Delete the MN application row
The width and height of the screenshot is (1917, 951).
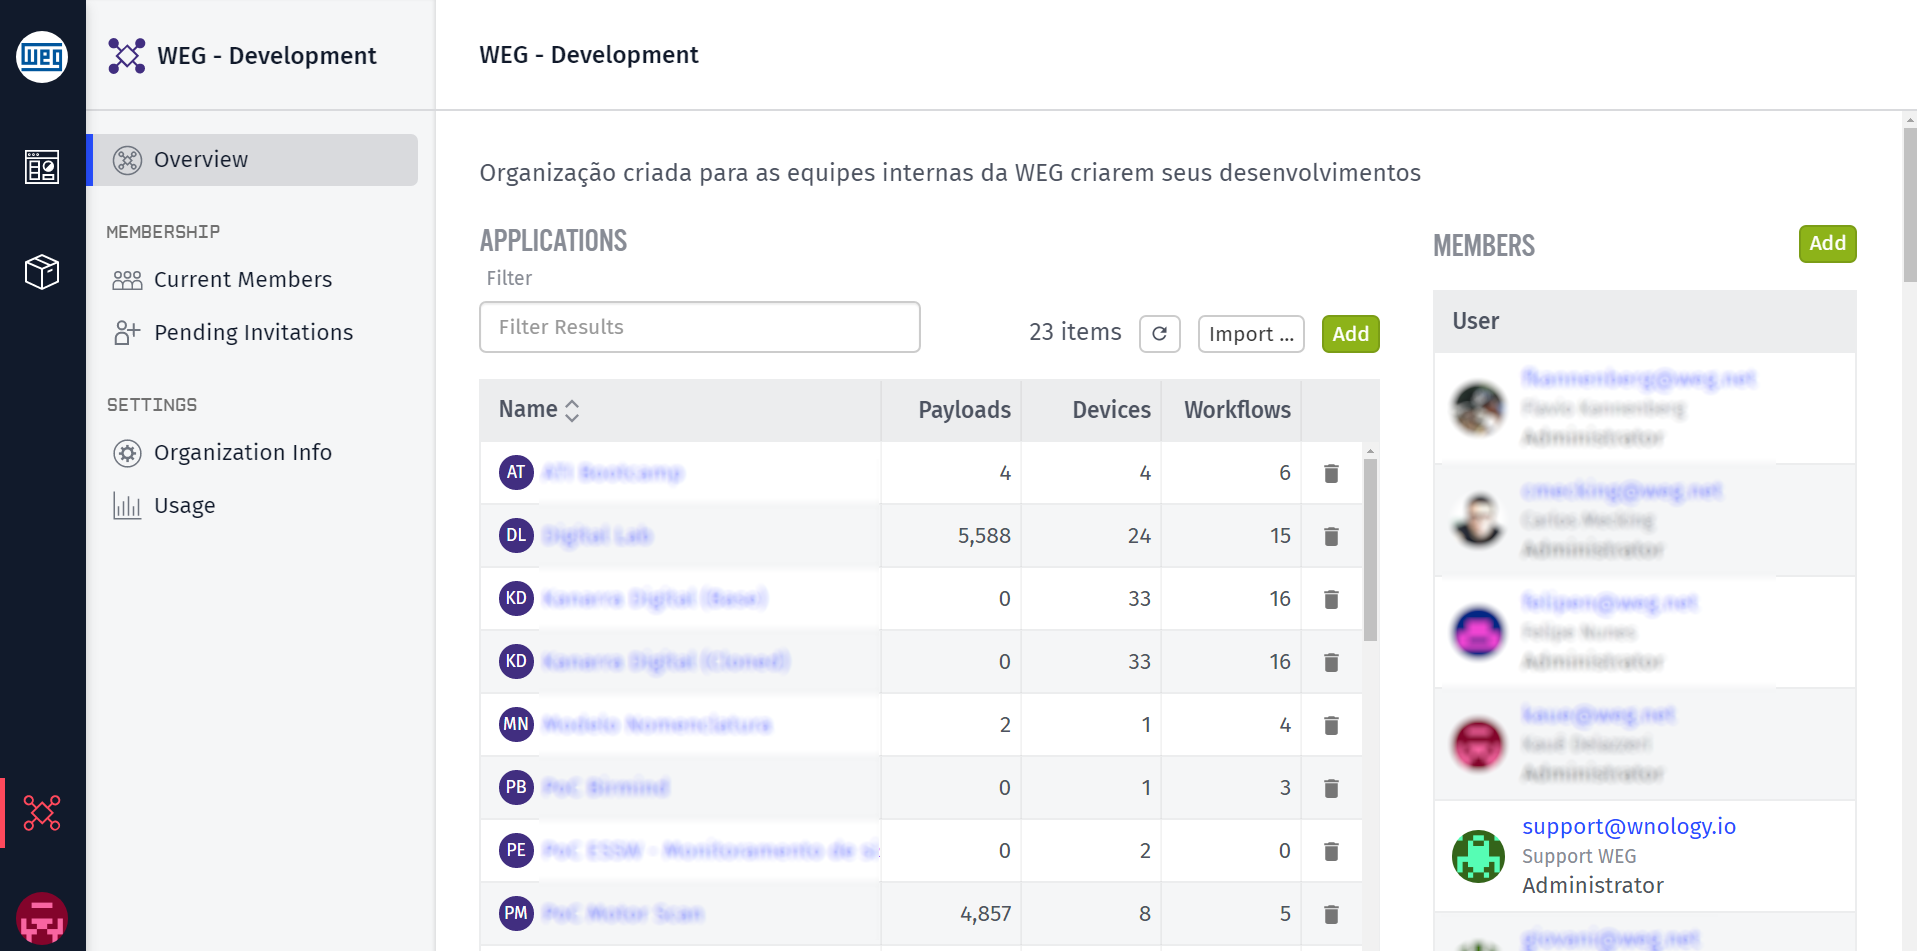click(1331, 725)
